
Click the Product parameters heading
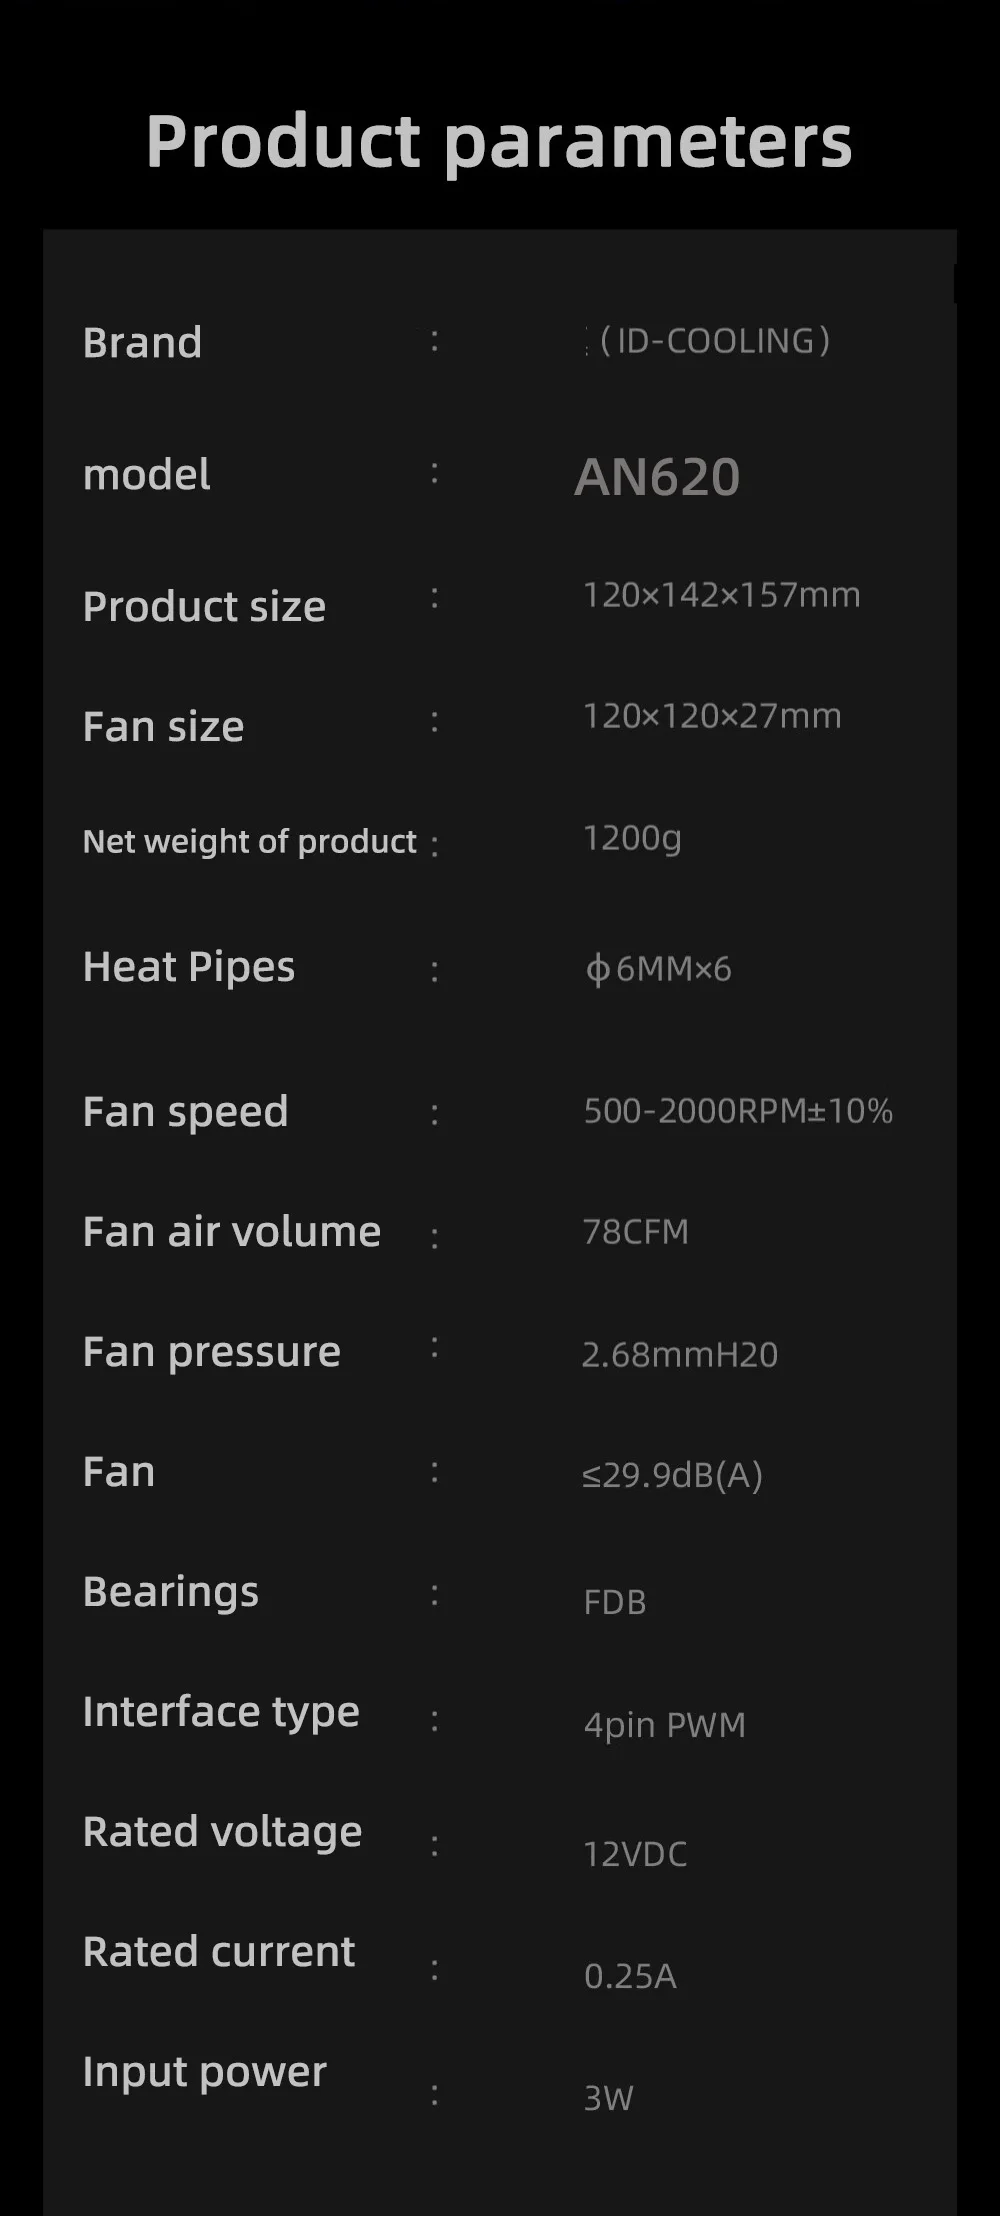pos(499,141)
